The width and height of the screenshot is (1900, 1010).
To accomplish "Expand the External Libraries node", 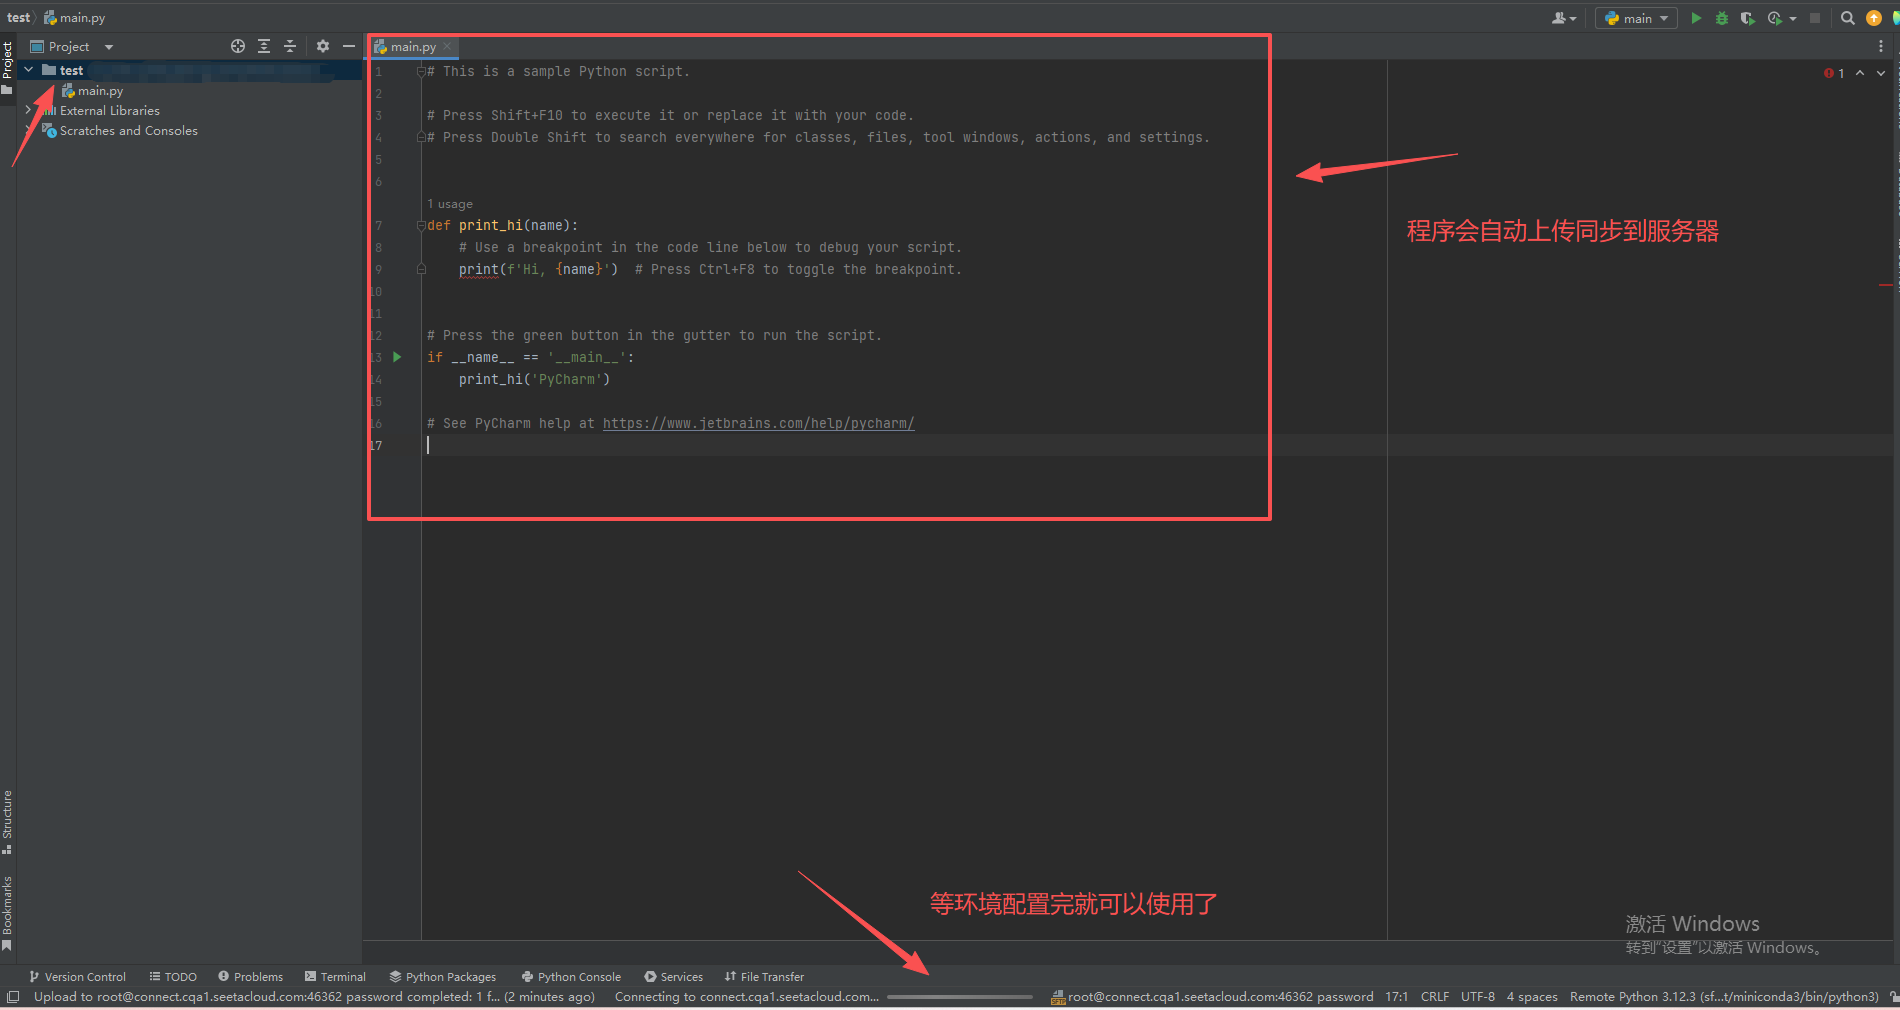I will coord(28,111).
